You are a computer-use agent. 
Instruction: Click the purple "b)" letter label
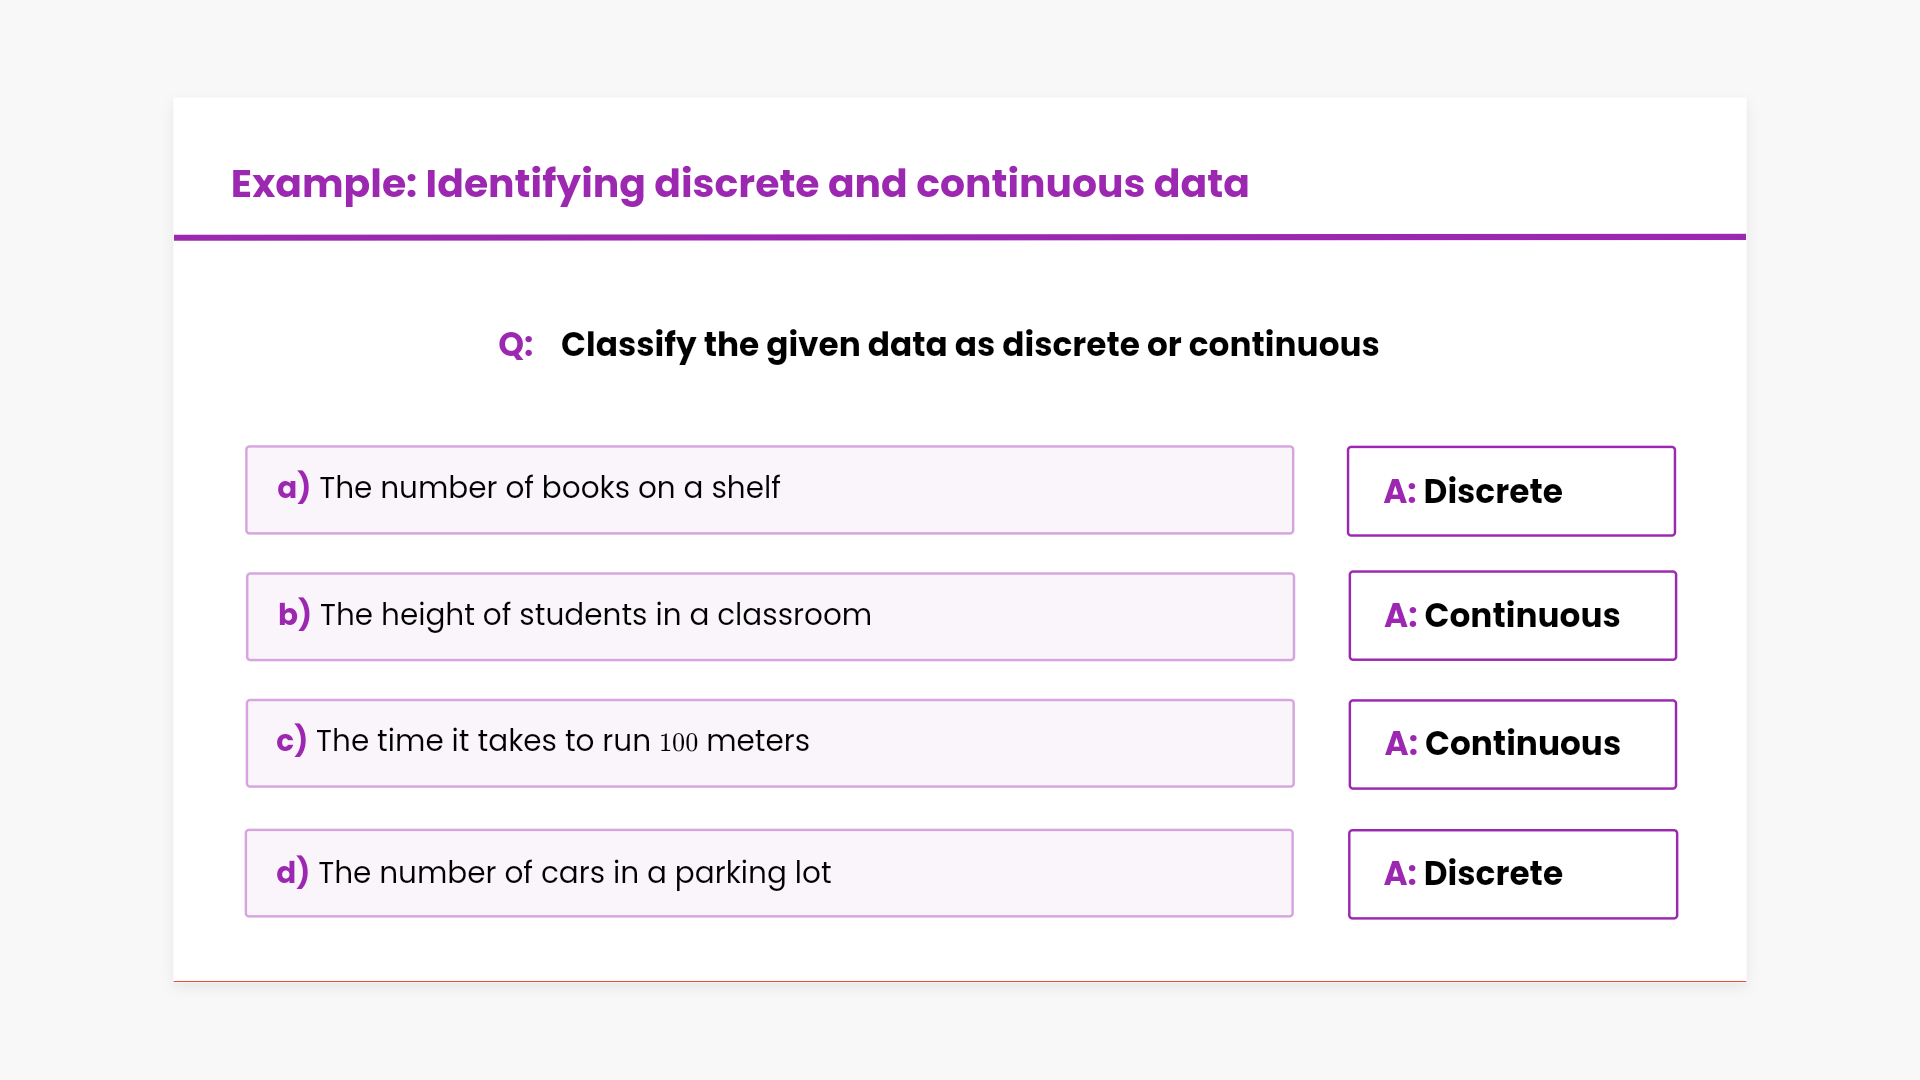pyautogui.click(x=294, y=614)
